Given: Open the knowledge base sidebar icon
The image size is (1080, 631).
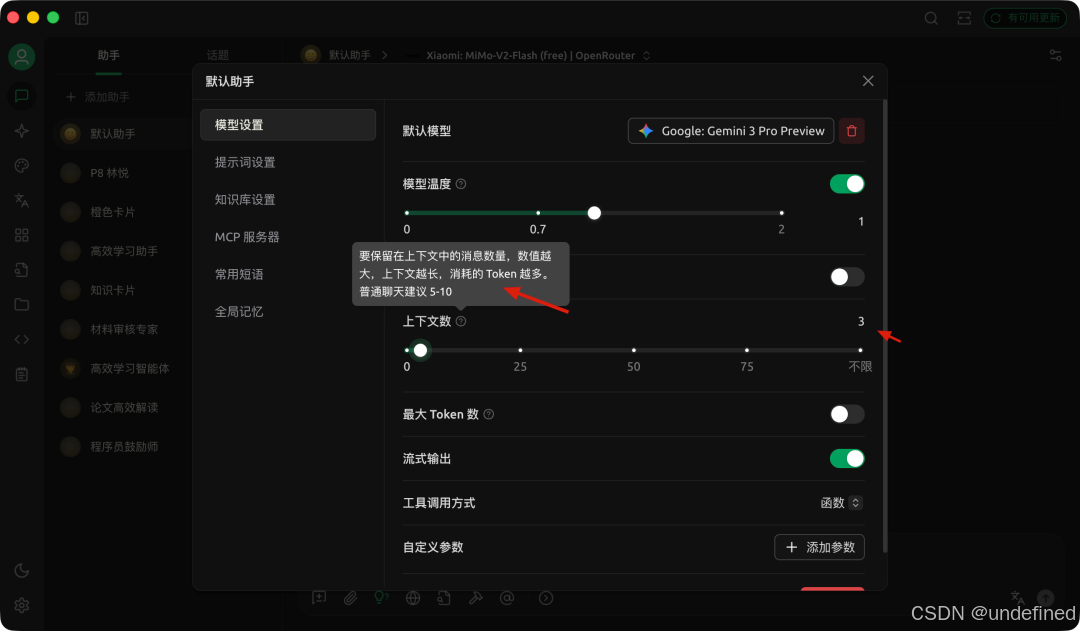Looking at the screenshot, I should pos(21,270).
